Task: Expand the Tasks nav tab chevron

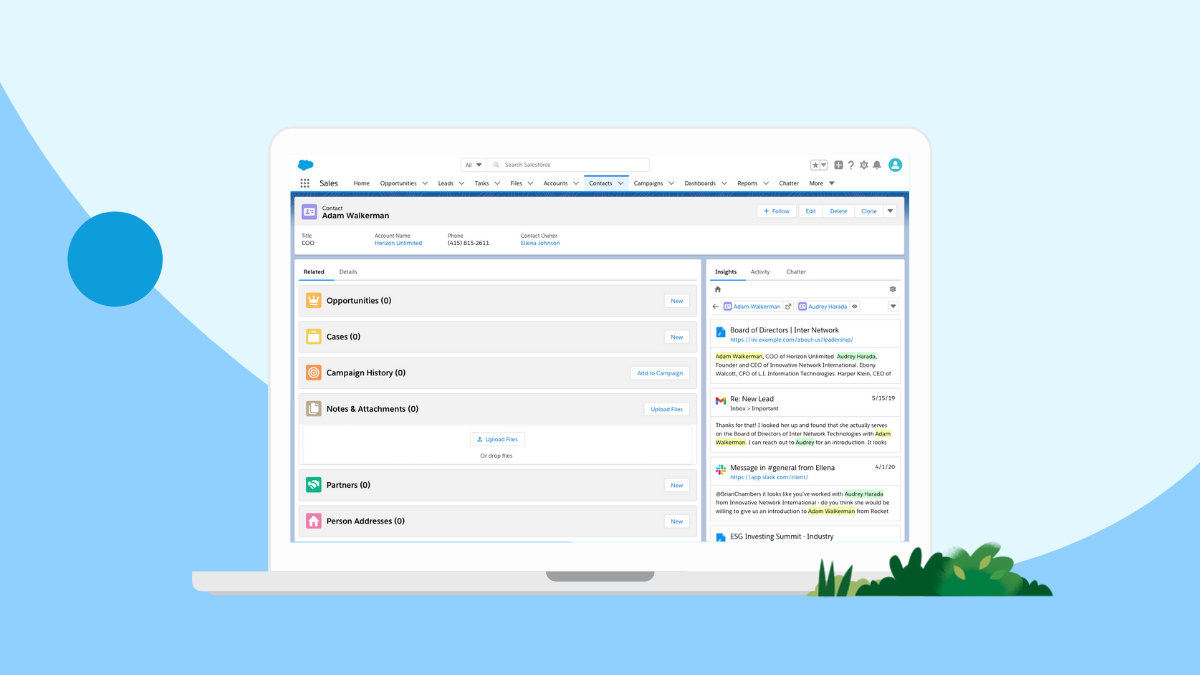Action: coord(497,183)
